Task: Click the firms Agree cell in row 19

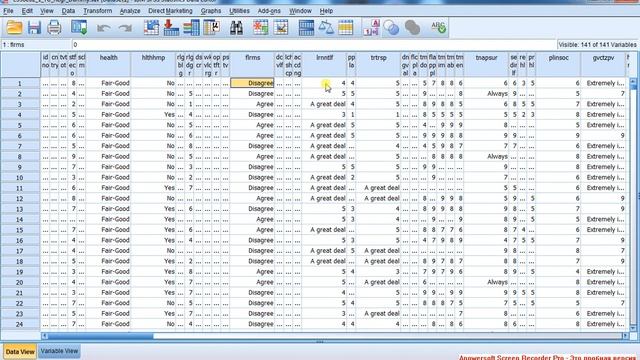Action: click(252, 271)
